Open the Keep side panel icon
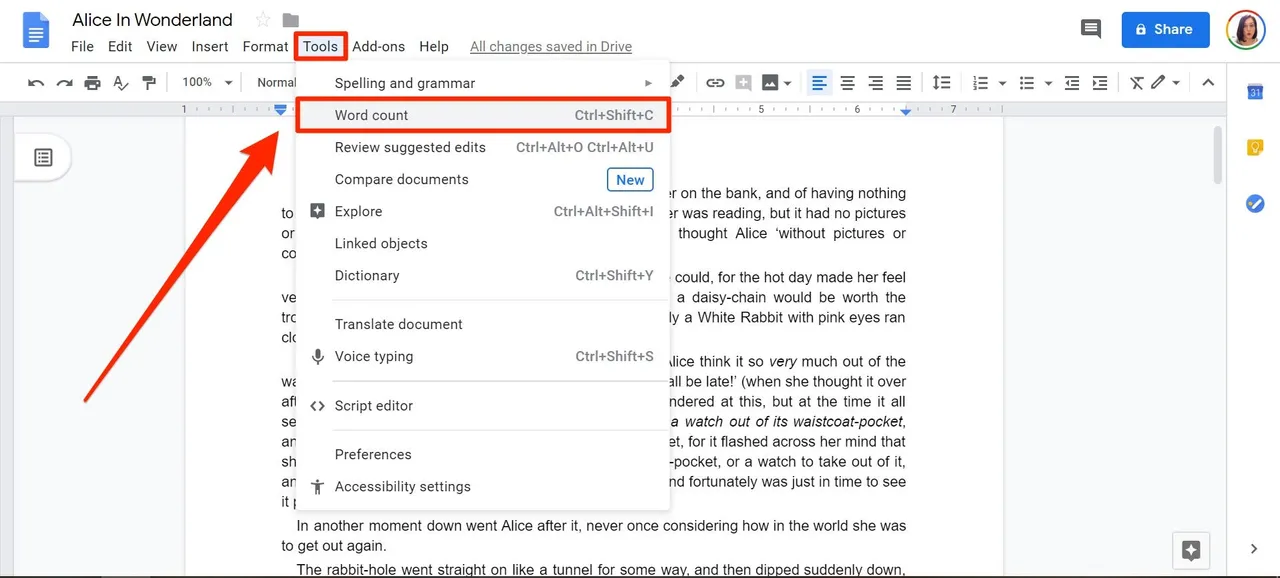The height and width of the screenshot is (578, 1280). click(1255, 148)
